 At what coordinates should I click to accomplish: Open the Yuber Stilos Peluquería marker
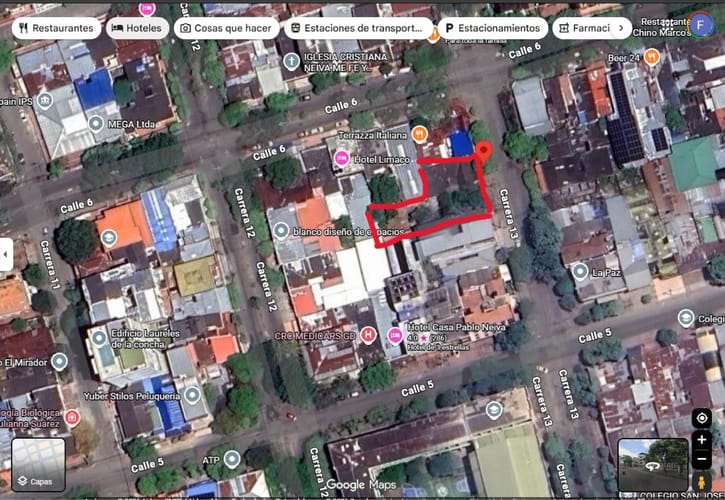(x=192, y=395)
